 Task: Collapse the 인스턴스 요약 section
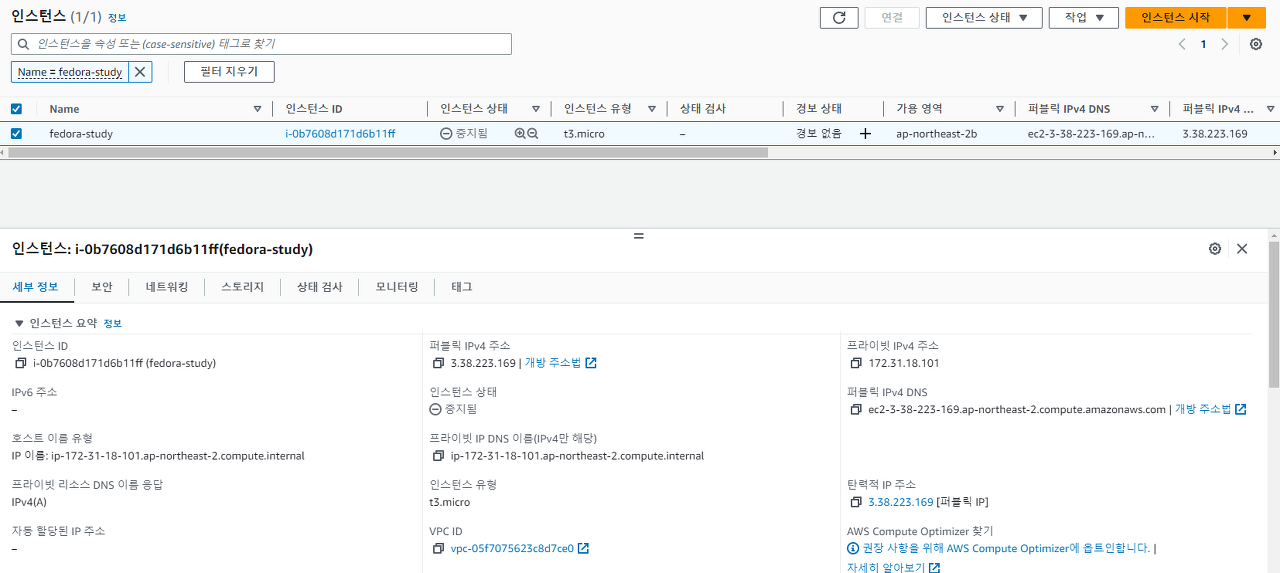19,323
